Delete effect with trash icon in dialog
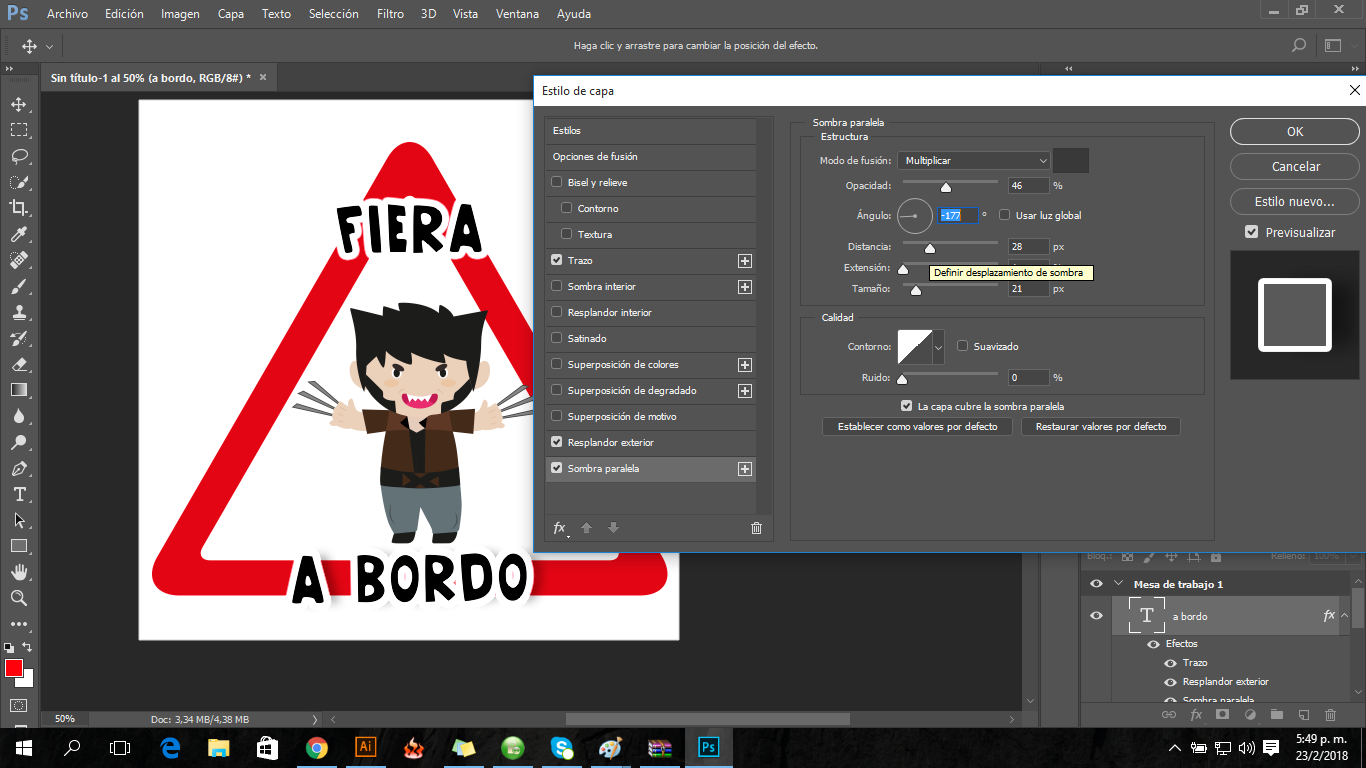The height and width of the screenshot is (768, 1366). (756, 528)
